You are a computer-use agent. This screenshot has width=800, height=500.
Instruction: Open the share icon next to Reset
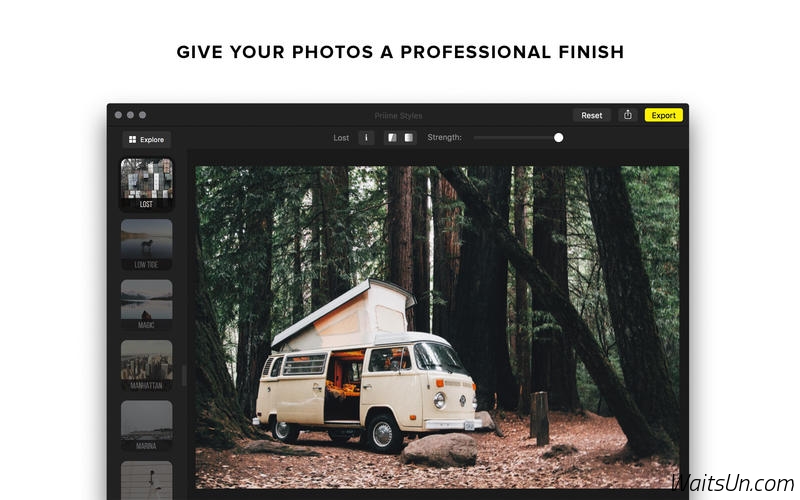point(628,115)
